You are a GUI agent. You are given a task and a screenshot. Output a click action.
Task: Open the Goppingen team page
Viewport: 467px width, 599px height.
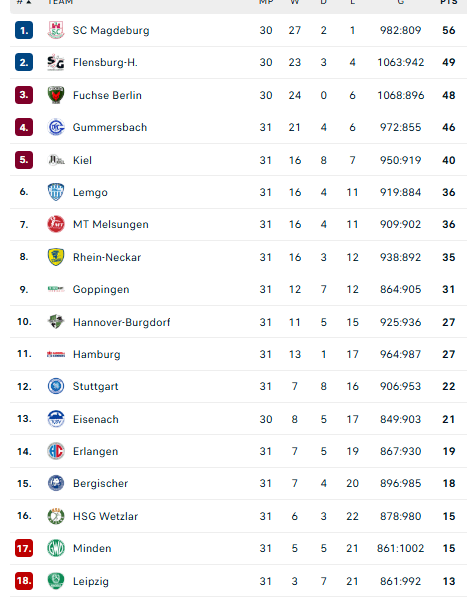point(101,290)
